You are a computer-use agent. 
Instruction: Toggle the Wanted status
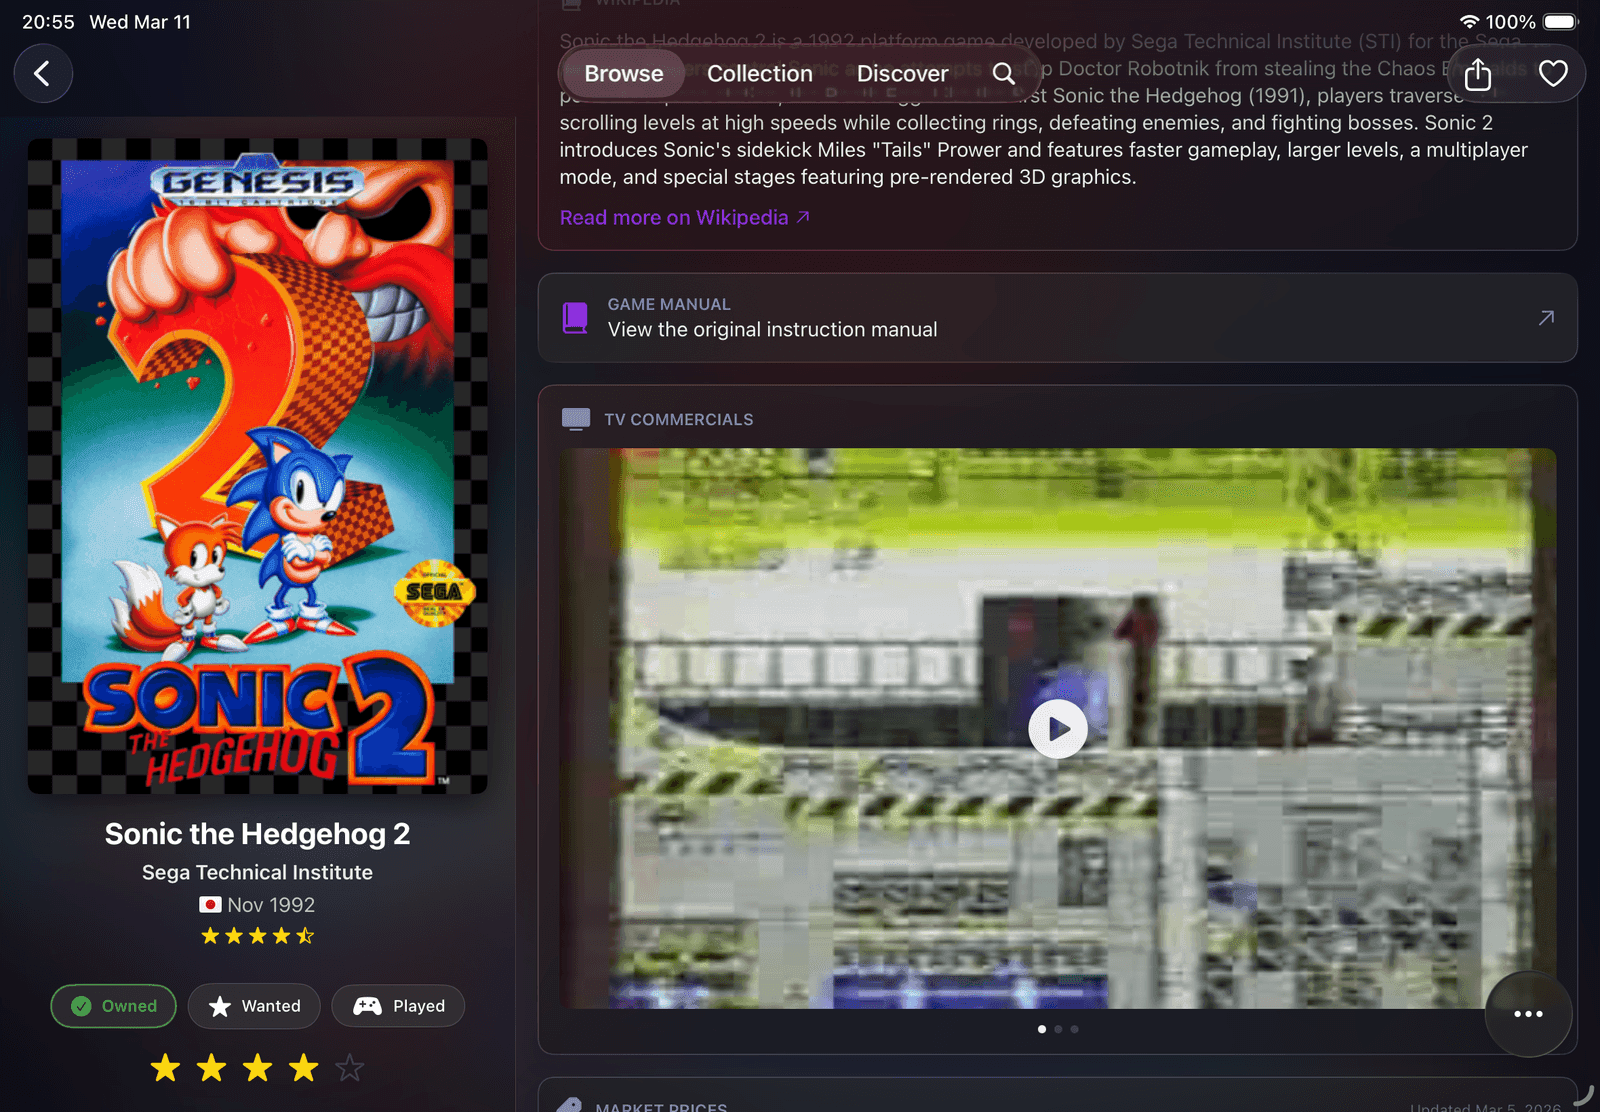tap(254, 1006)
